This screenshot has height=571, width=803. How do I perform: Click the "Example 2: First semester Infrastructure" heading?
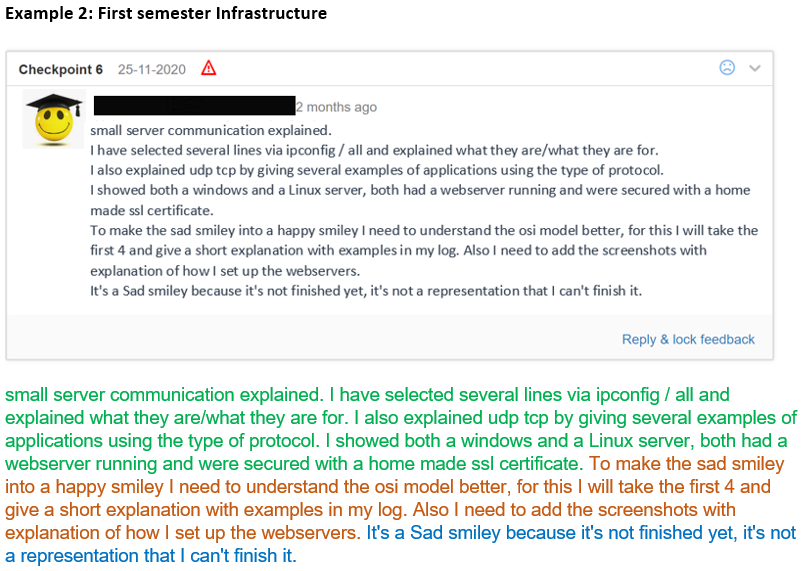click(x=165, y=14)
